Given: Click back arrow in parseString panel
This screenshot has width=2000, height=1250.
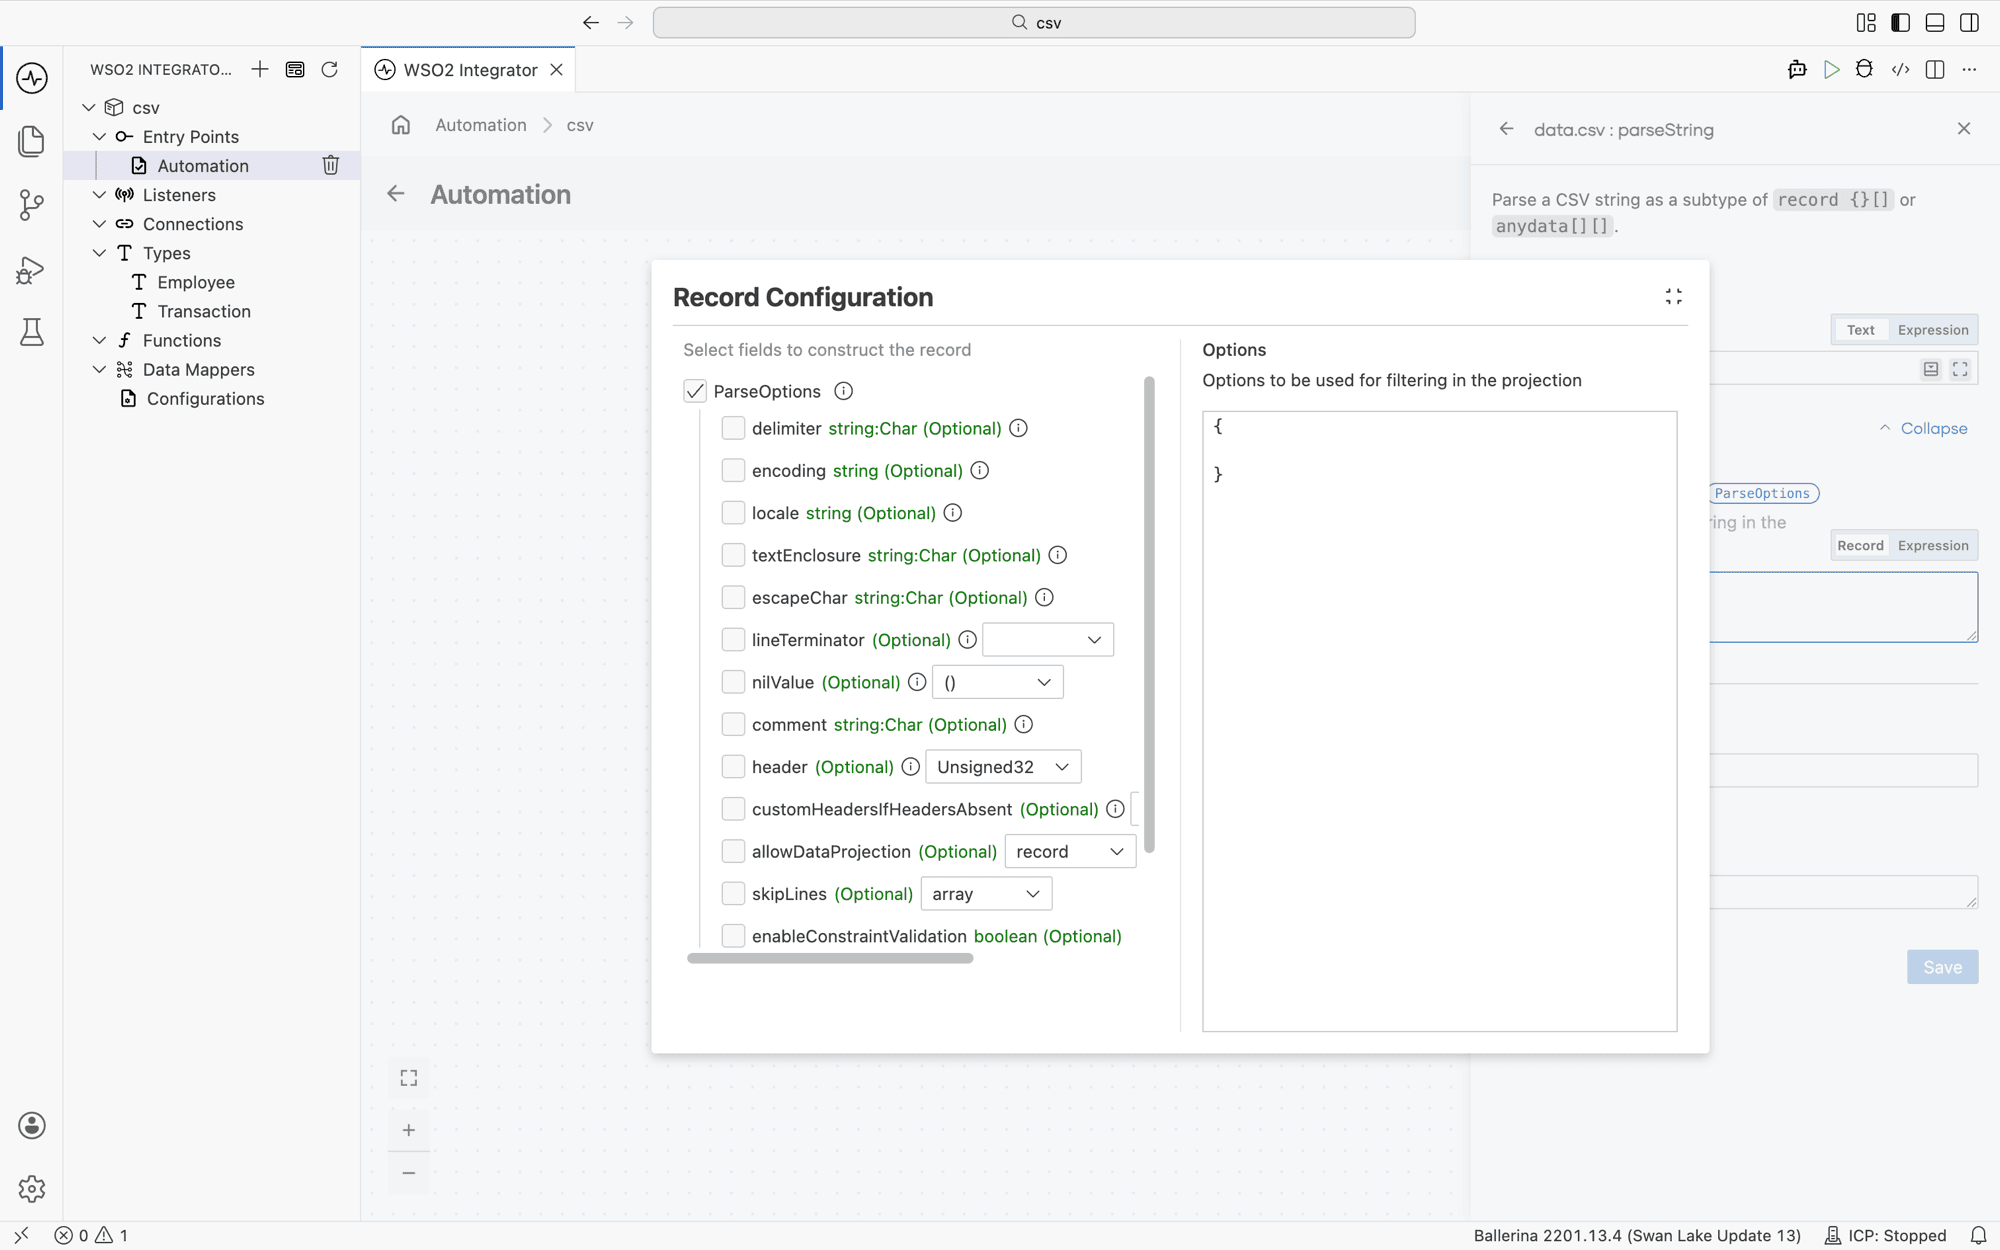Looking at the screenshot, I should pyautogui.click(x=1506, y=129).
